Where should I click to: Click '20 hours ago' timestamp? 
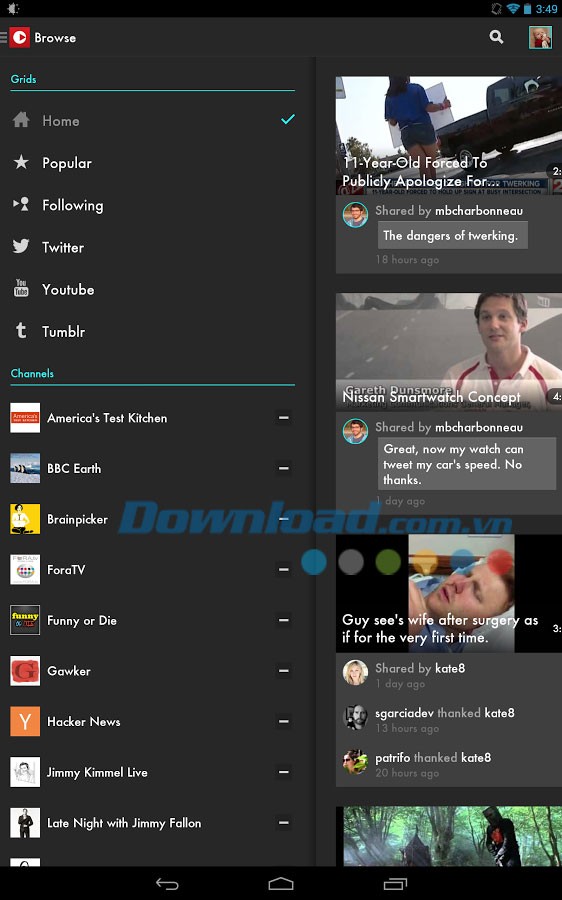point(407,773)
